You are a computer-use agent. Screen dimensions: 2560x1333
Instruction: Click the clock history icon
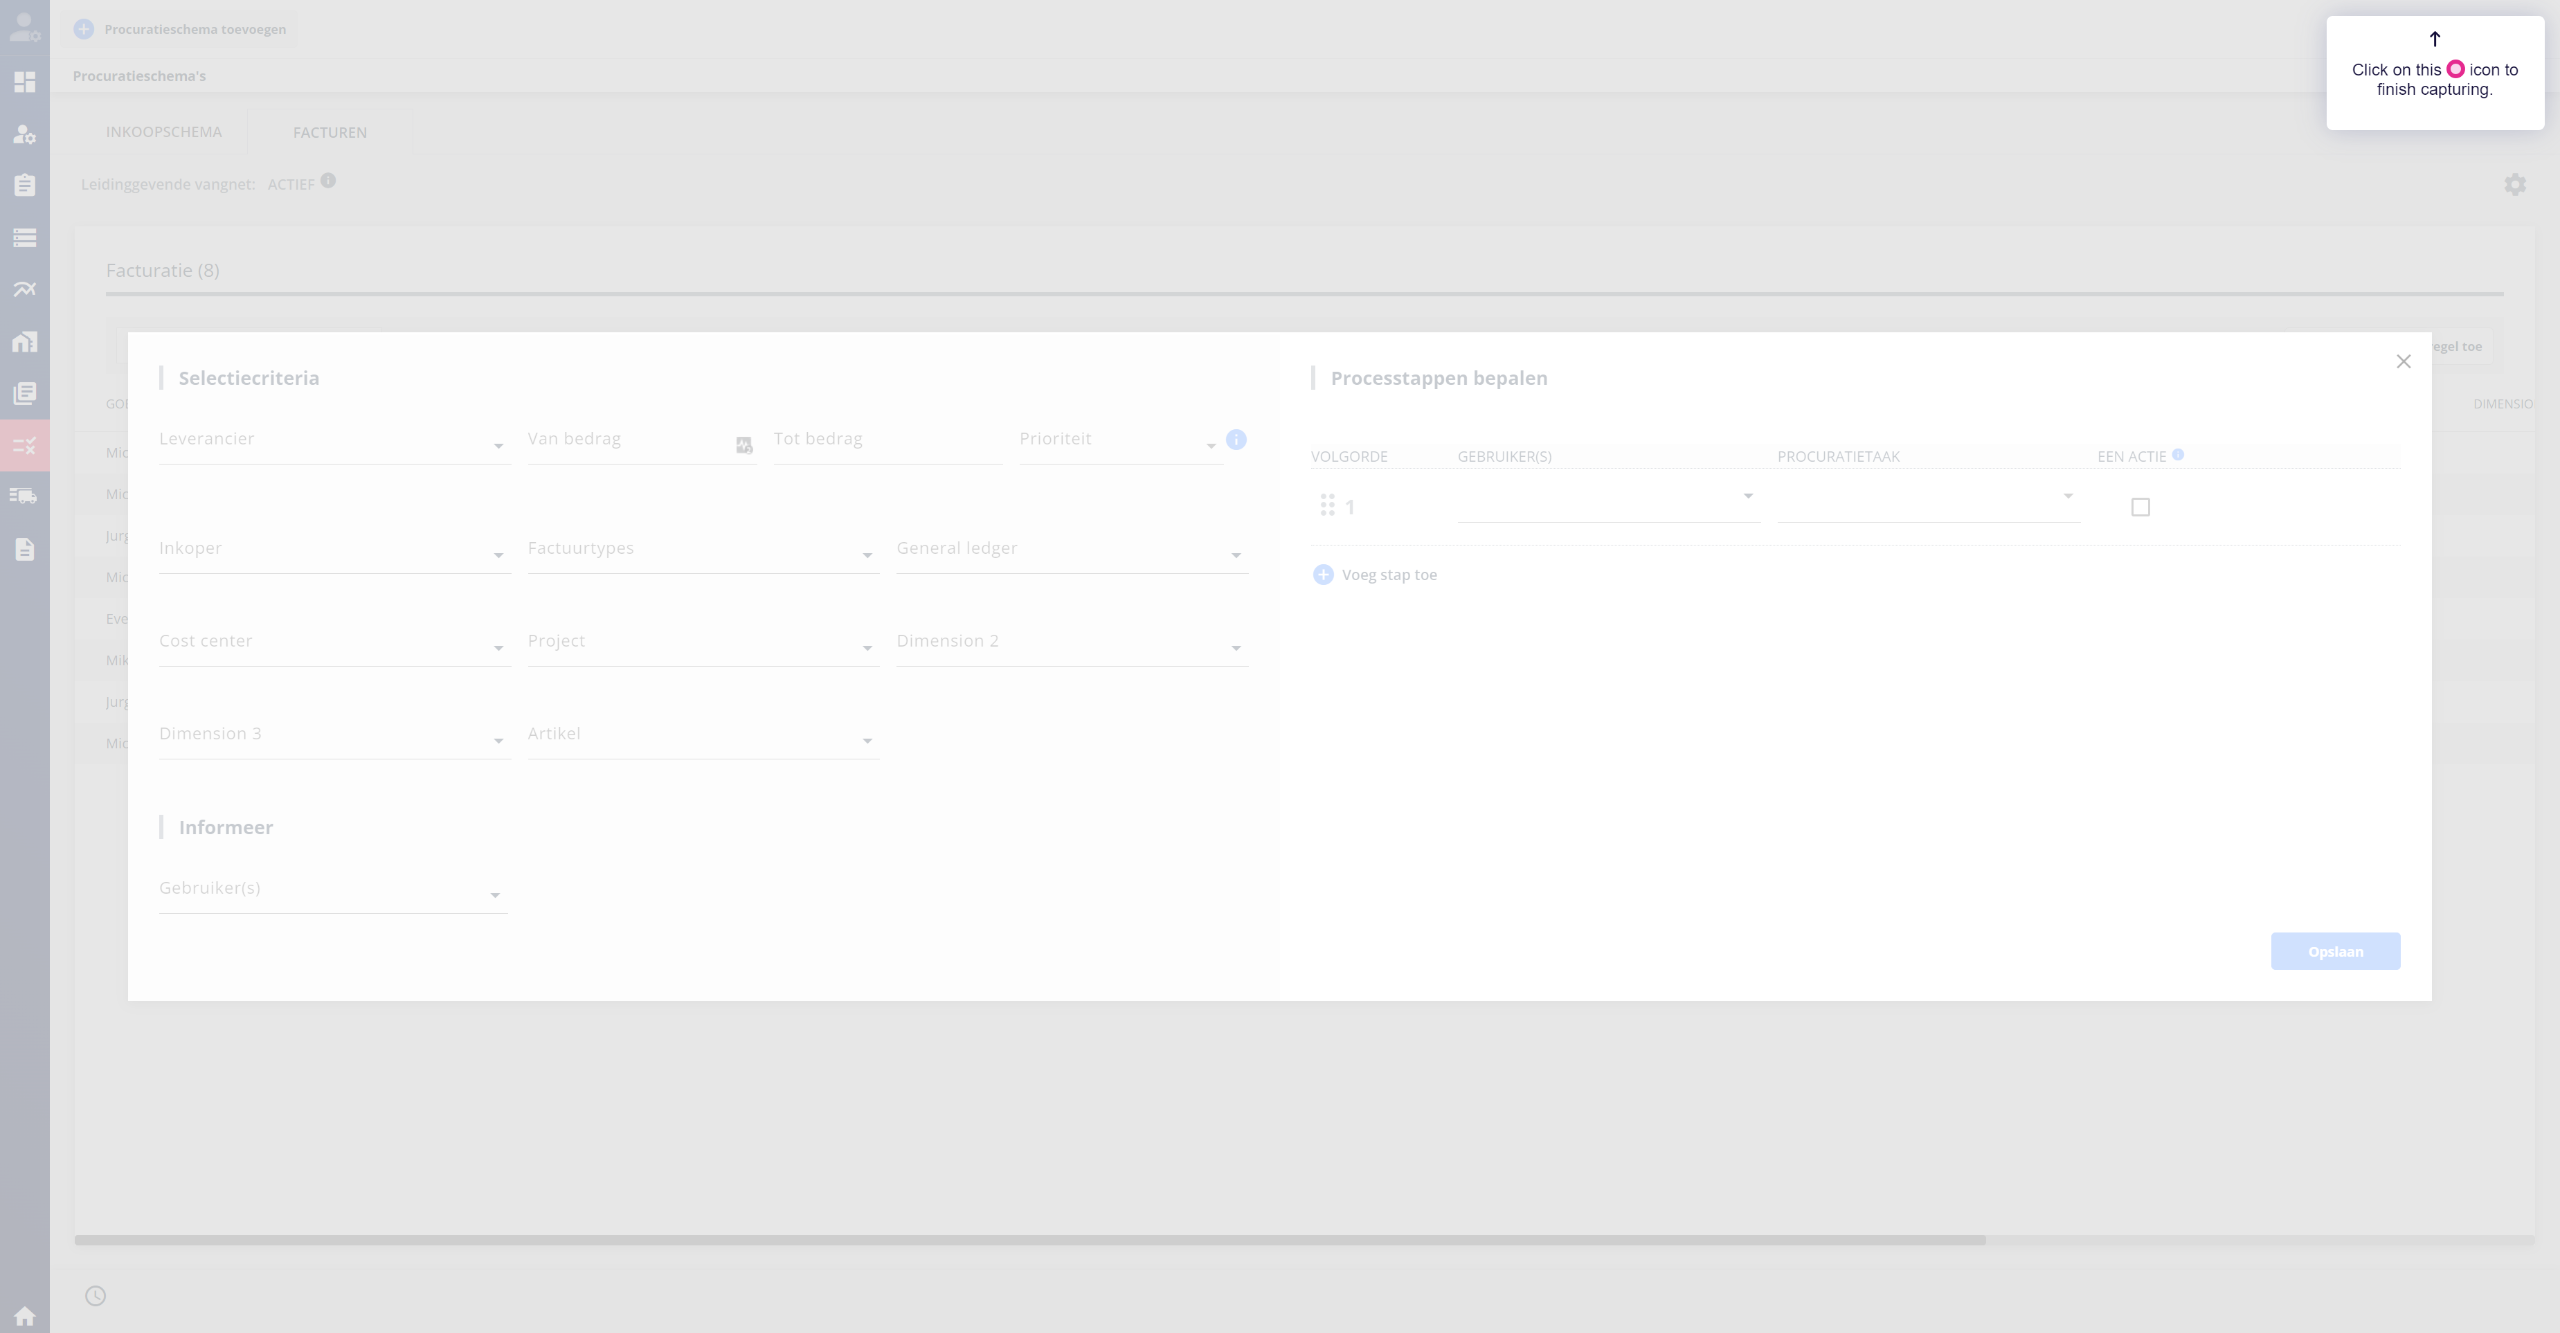click(95, 1296)
